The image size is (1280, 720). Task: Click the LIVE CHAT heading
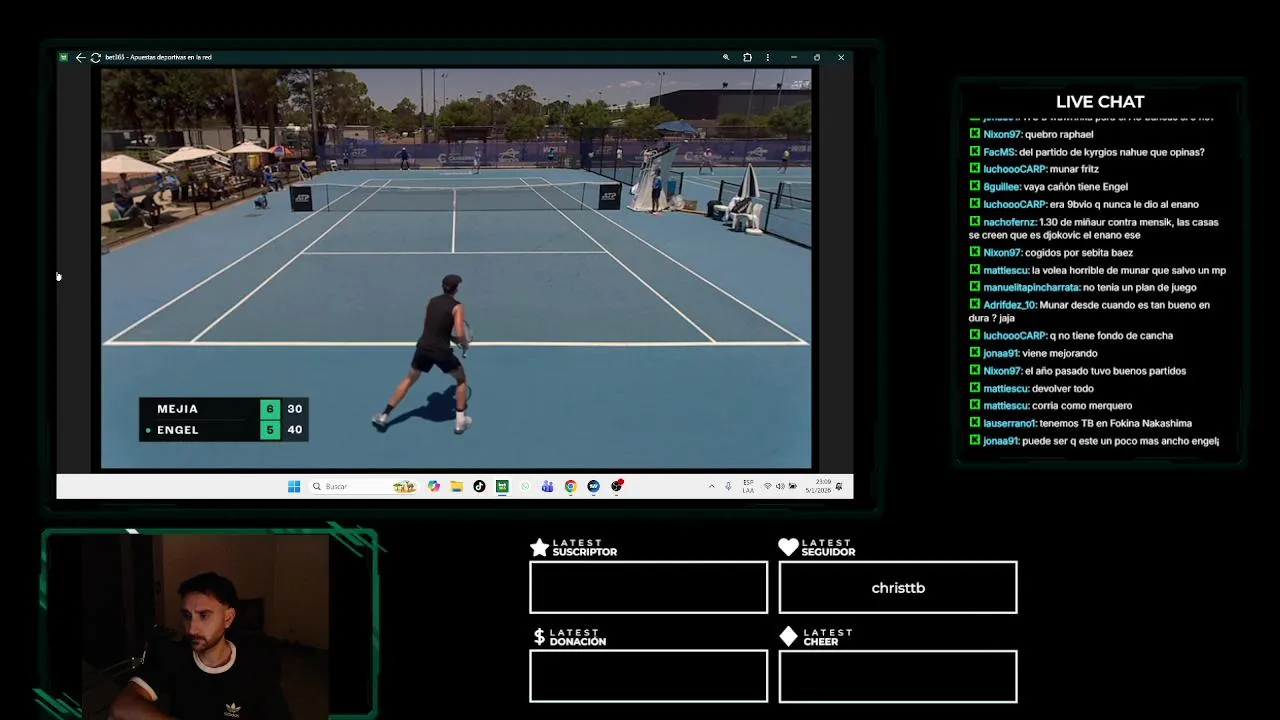[1100, 102]
